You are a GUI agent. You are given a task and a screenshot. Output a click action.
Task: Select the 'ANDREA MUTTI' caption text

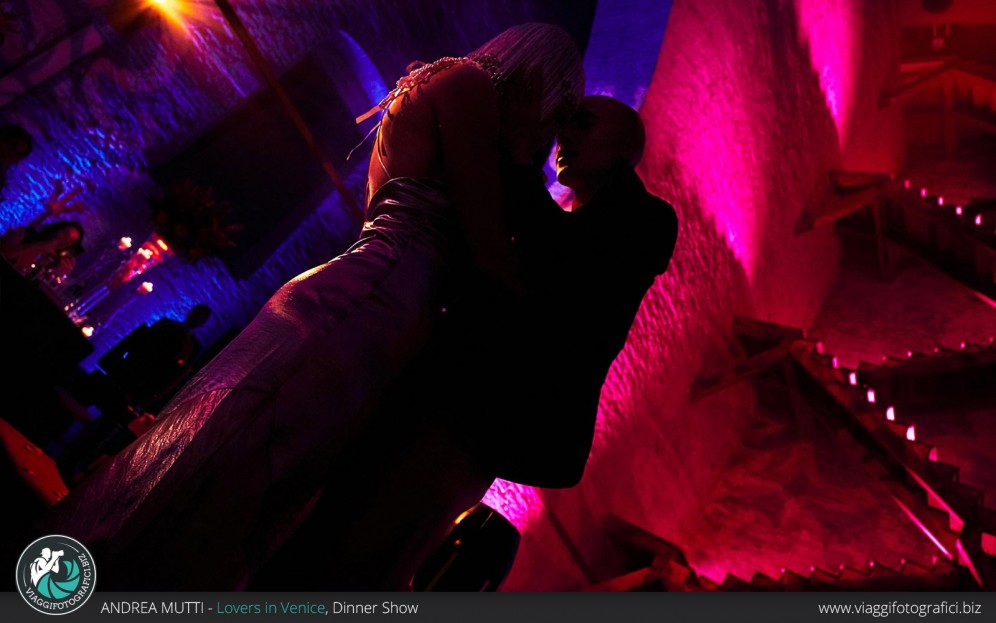152,608
